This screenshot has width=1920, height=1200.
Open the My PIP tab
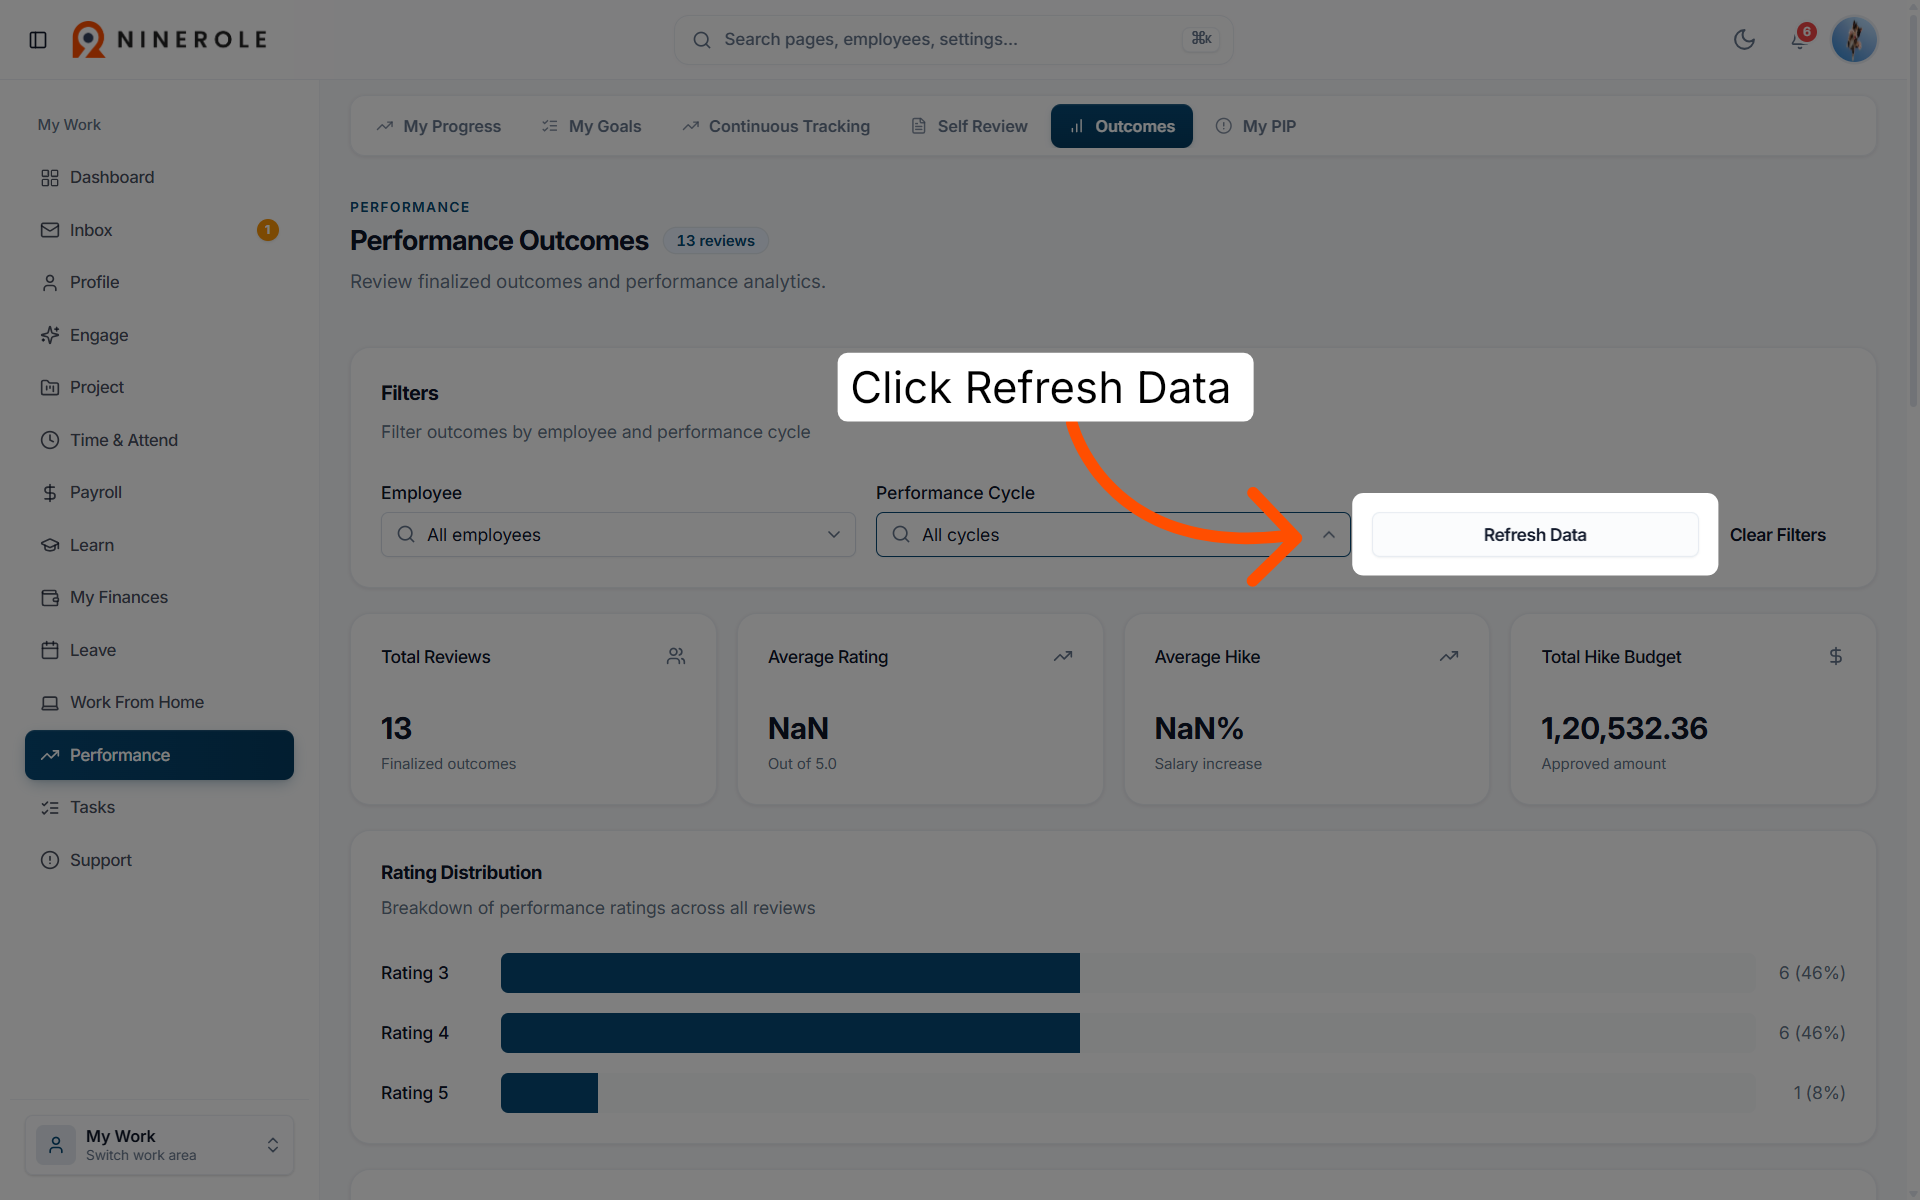[x=1256, y=126]
